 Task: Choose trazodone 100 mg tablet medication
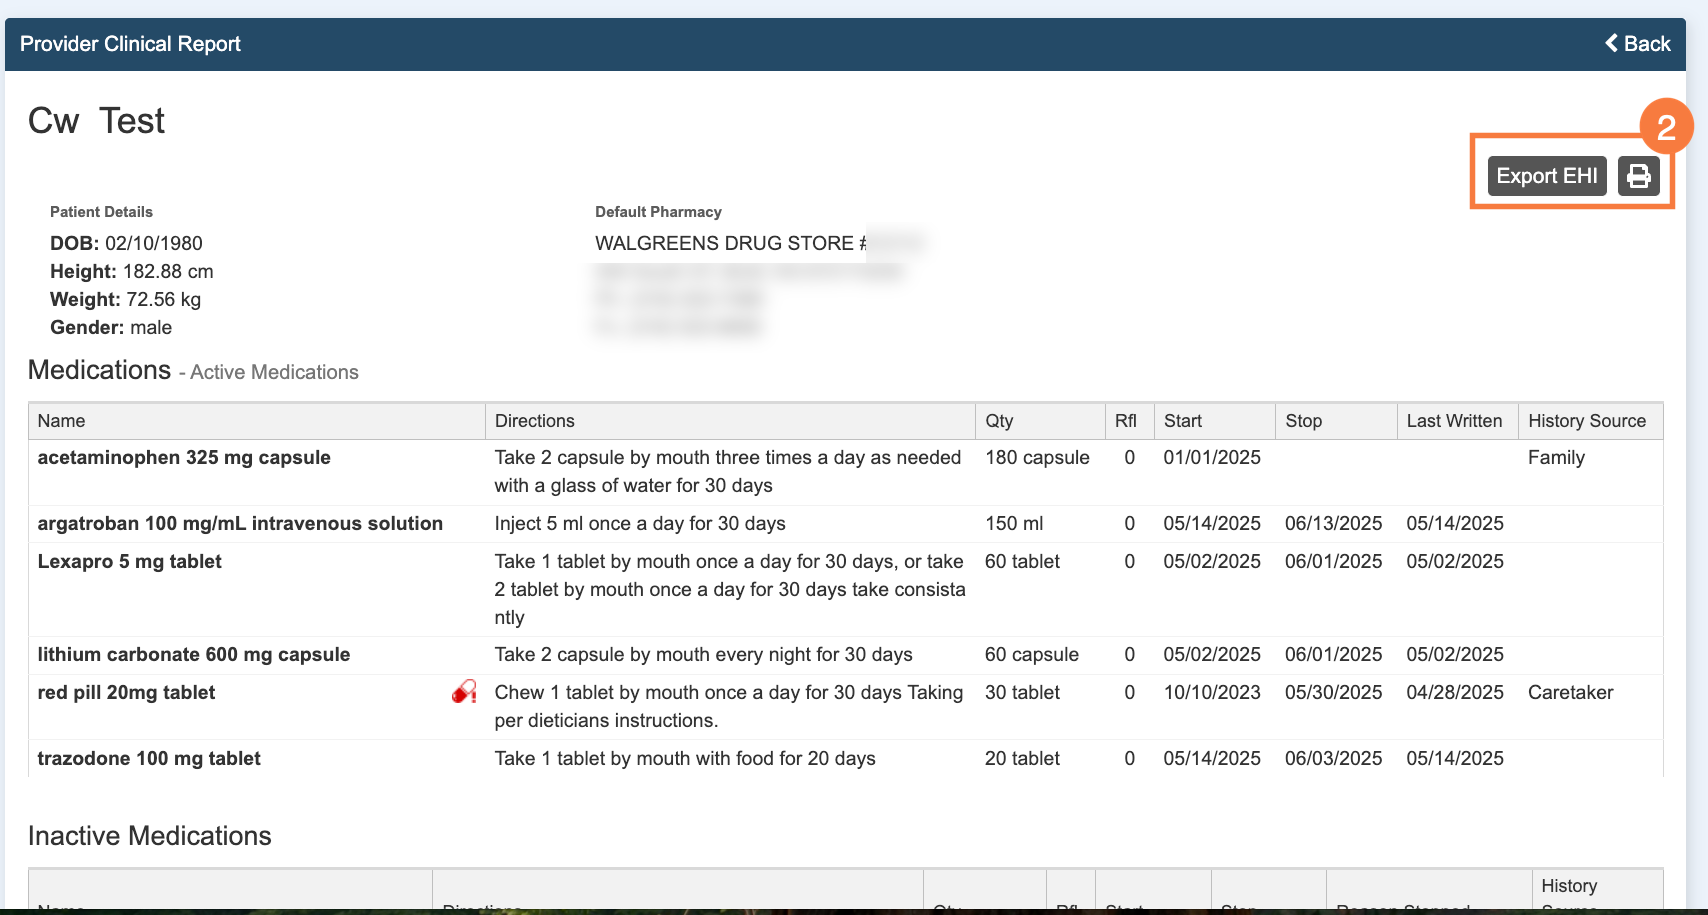[x=149, y=759]
